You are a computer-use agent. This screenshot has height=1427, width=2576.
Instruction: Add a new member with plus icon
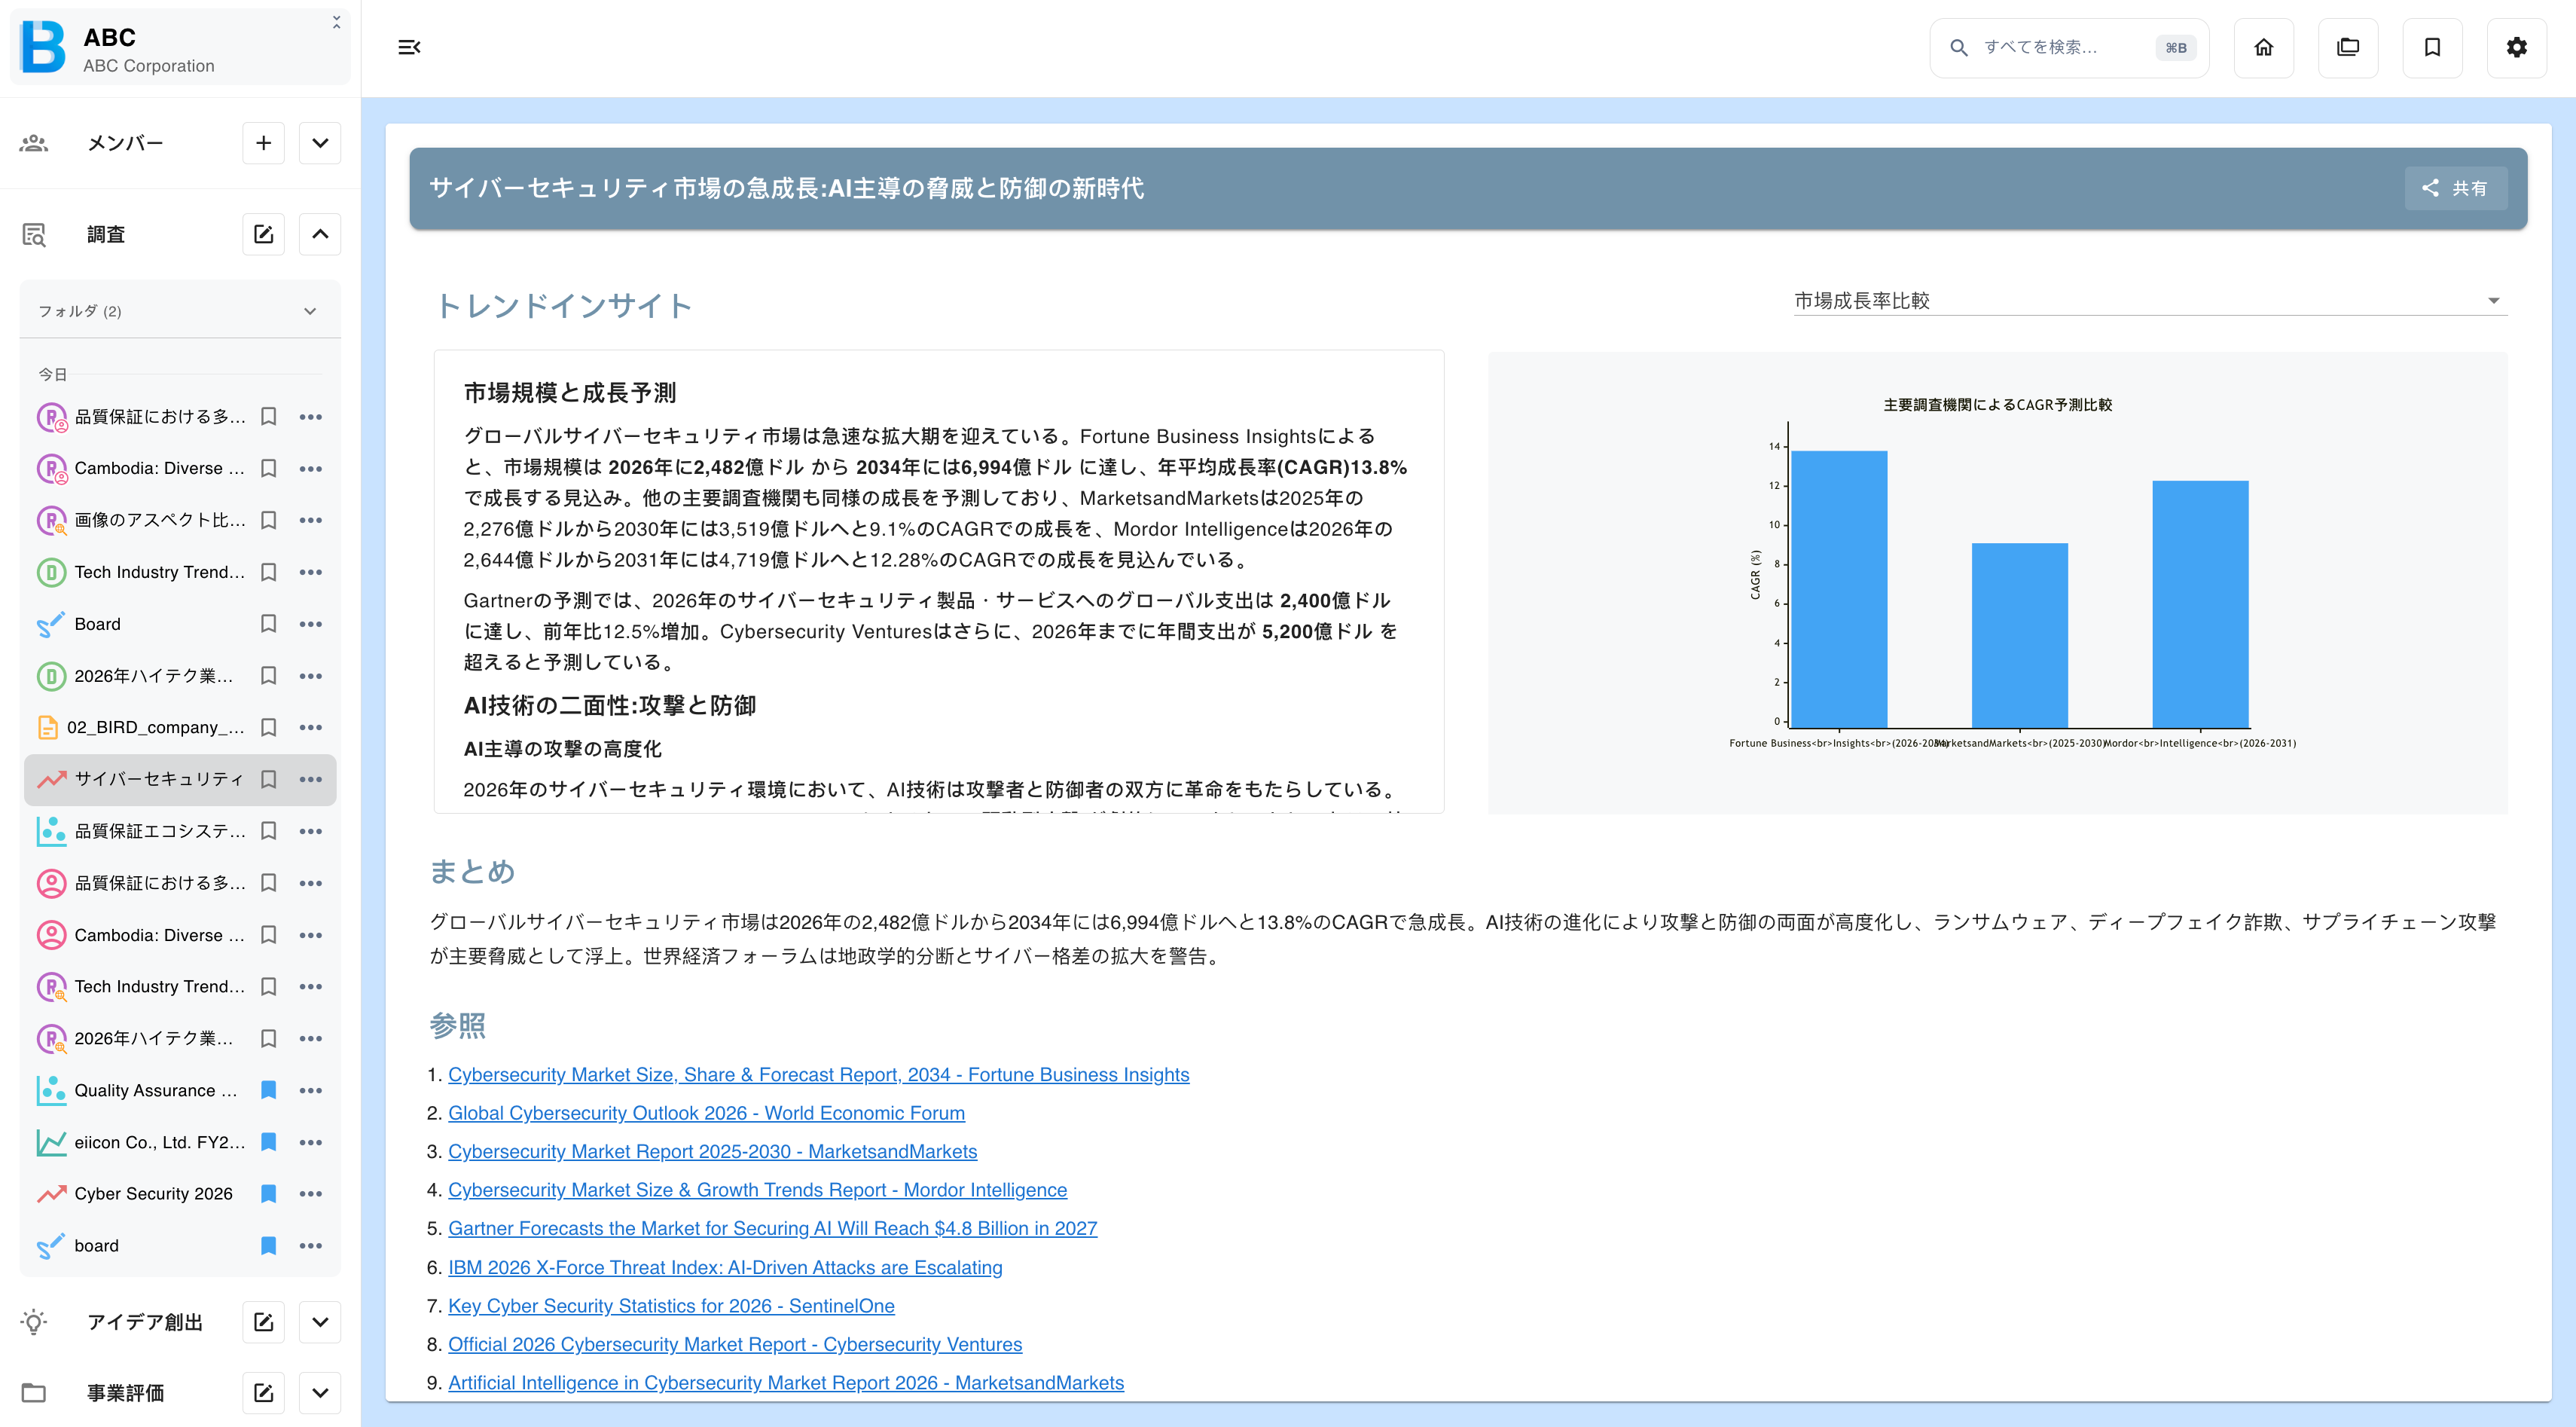click(x=263, y=143)
